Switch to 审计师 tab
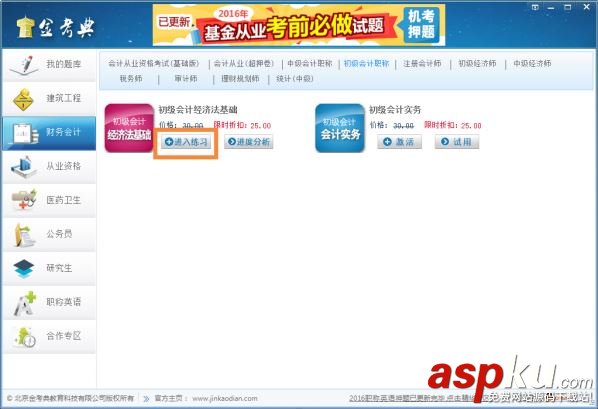 [x=186, y=79]
